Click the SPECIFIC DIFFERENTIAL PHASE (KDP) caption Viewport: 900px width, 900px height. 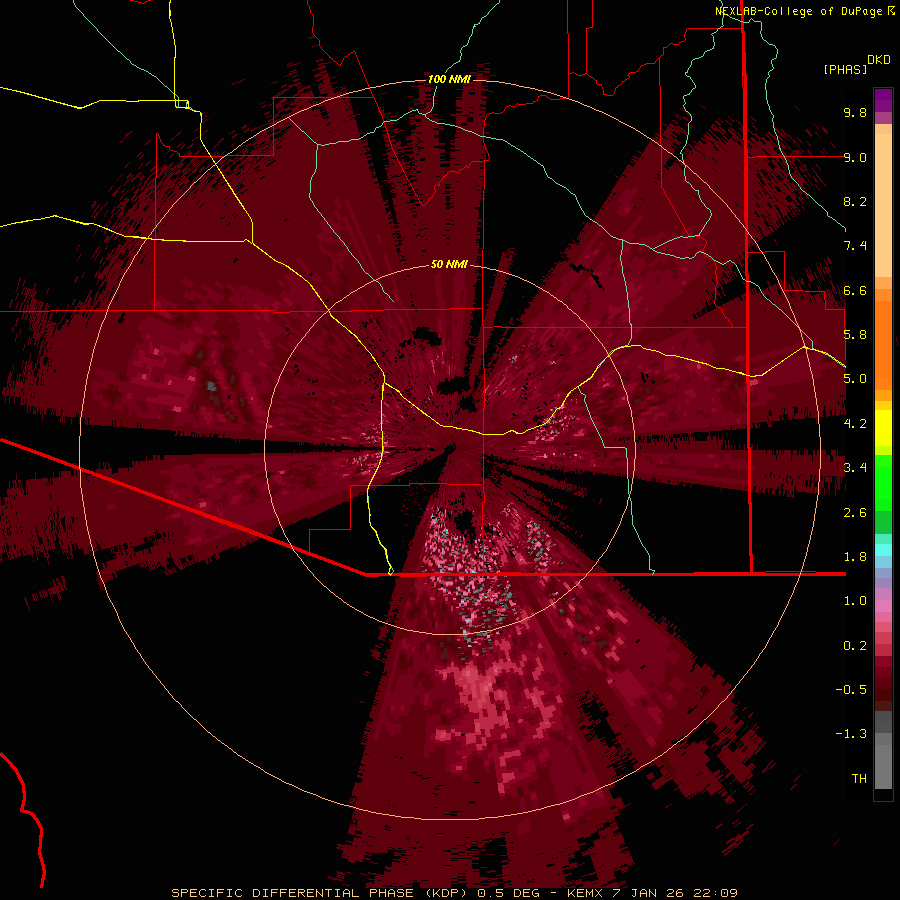tap(320, 893)
